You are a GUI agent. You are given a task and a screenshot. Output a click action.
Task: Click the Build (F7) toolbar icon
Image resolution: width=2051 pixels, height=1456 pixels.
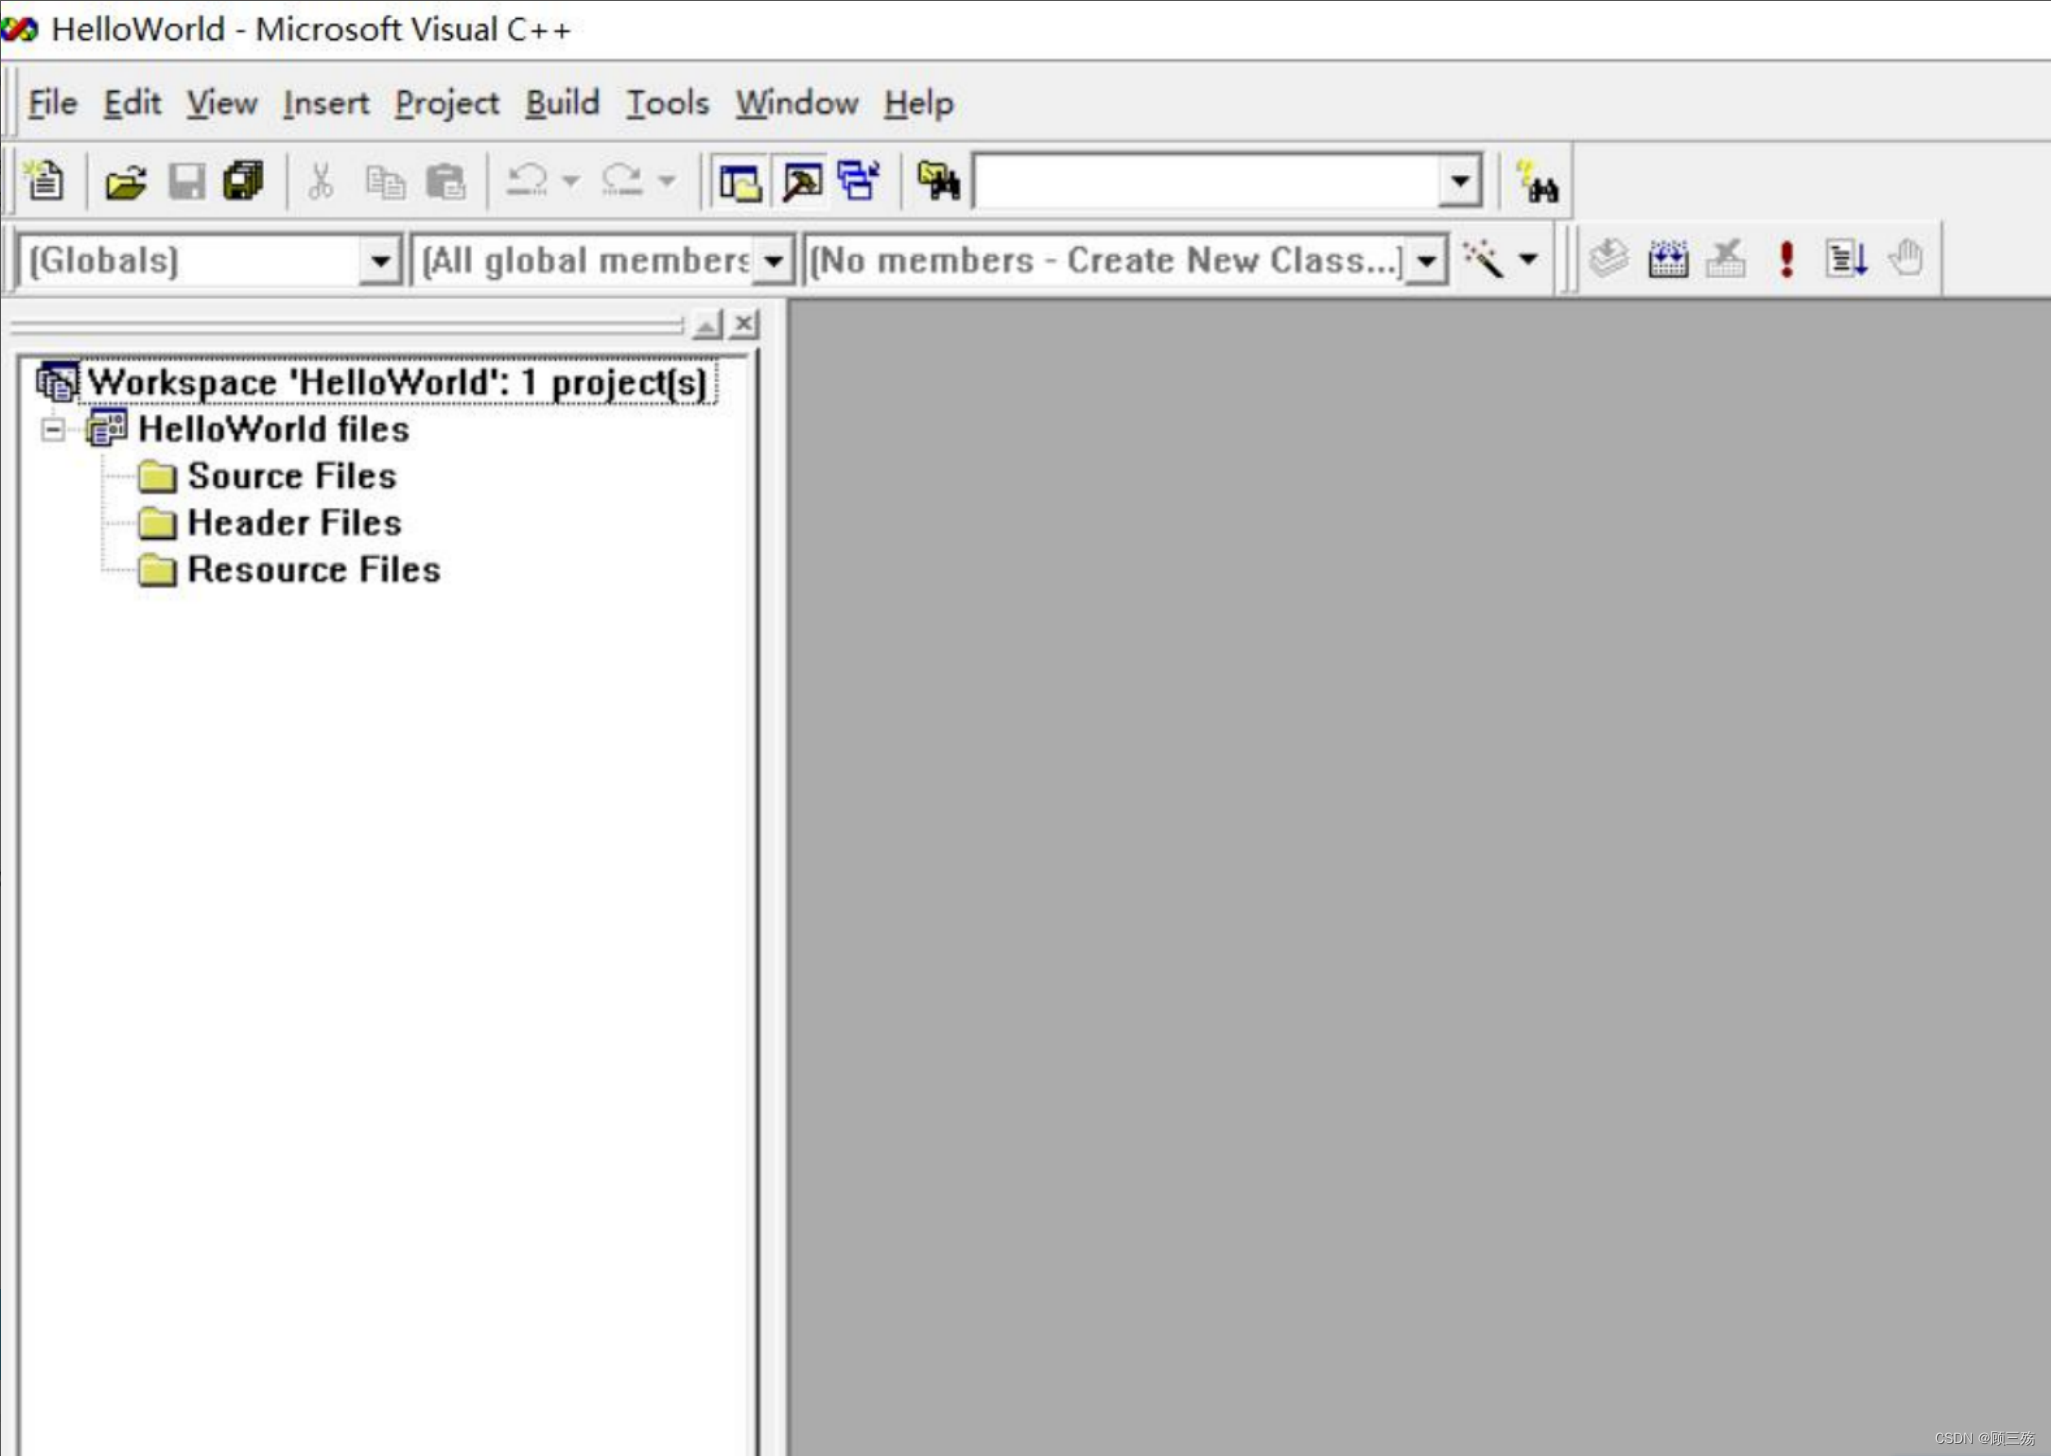[x=1667, y=260]
